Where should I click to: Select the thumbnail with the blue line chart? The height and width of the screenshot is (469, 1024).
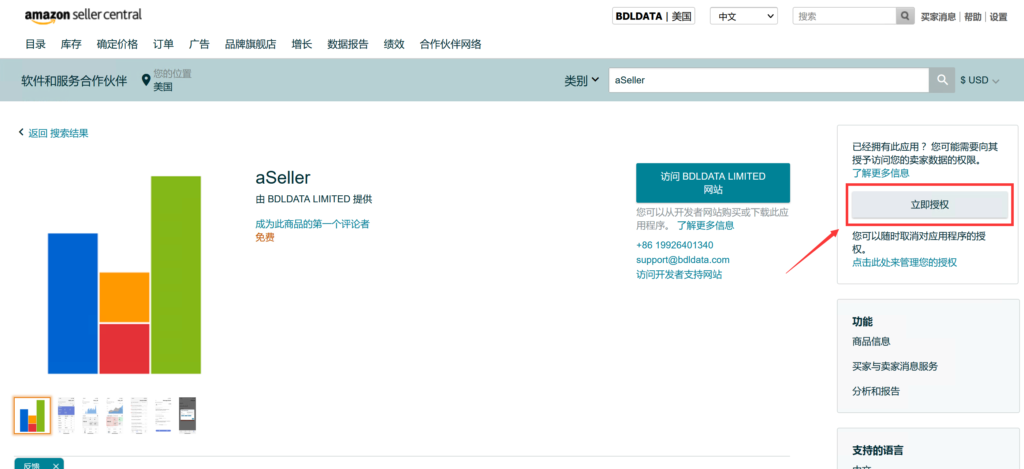click(x=90, y=415)
